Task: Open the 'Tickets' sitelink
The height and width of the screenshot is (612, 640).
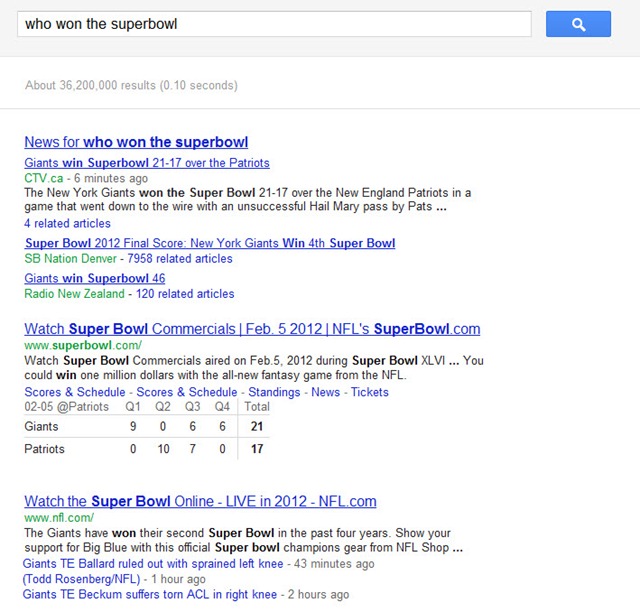Action: [370, 393]
